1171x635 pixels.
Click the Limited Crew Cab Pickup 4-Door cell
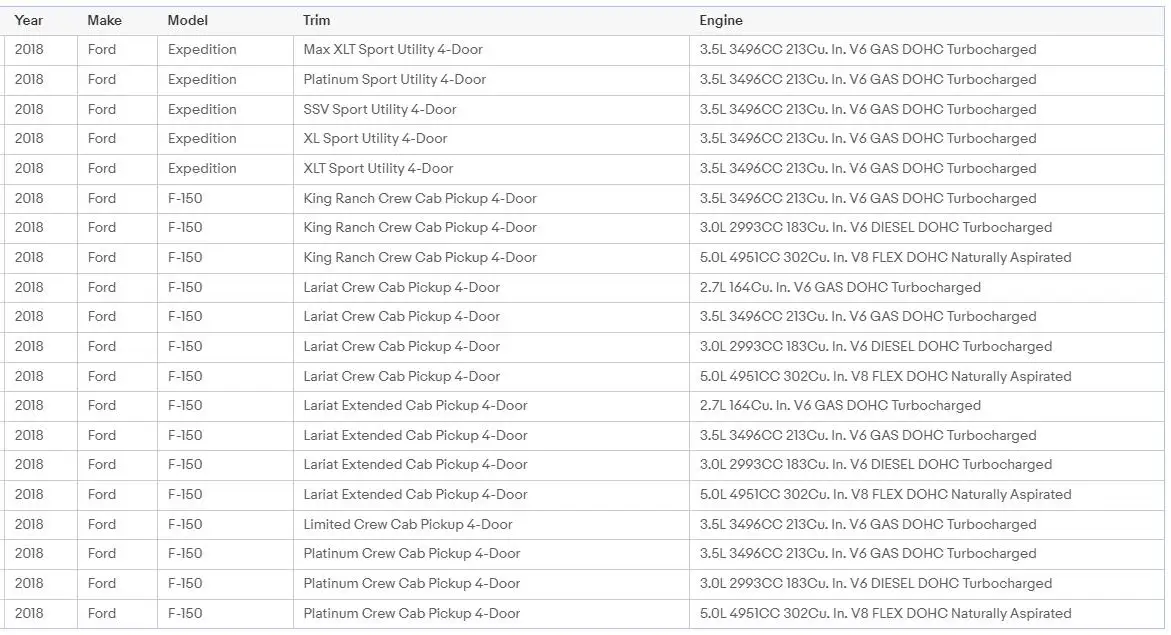[408, 524]
